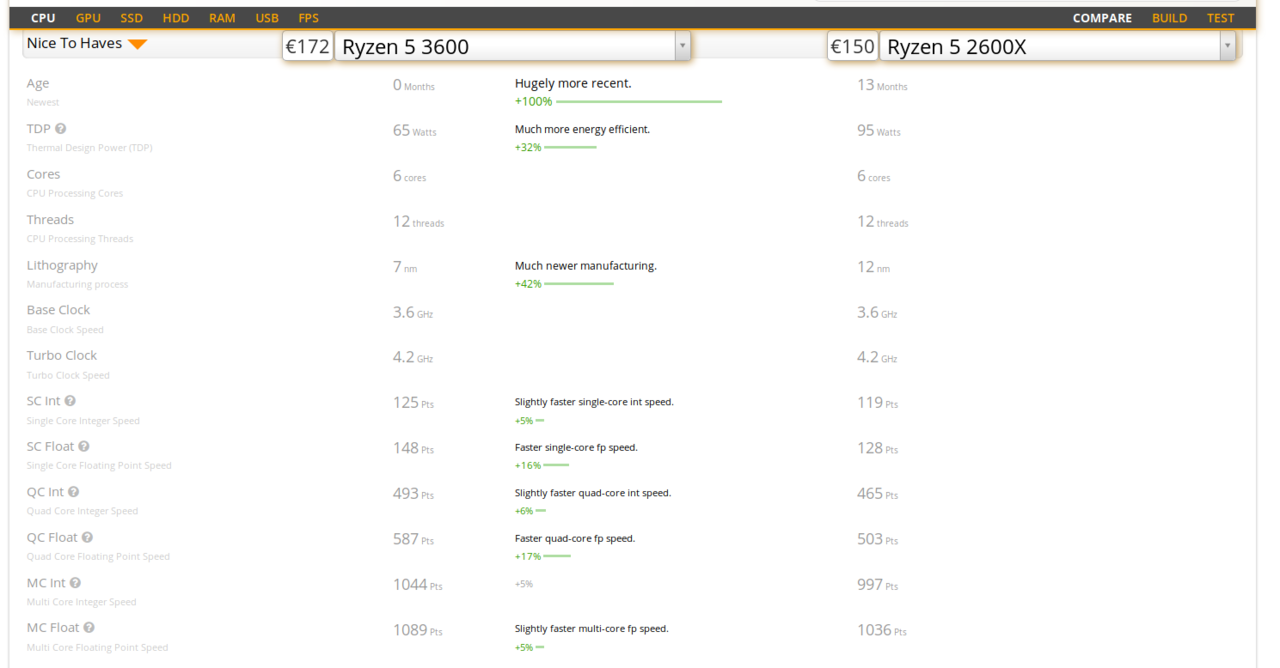Click the 997 Pts value
Viewport: 1280px width, 668px height.
pos(878,585)
